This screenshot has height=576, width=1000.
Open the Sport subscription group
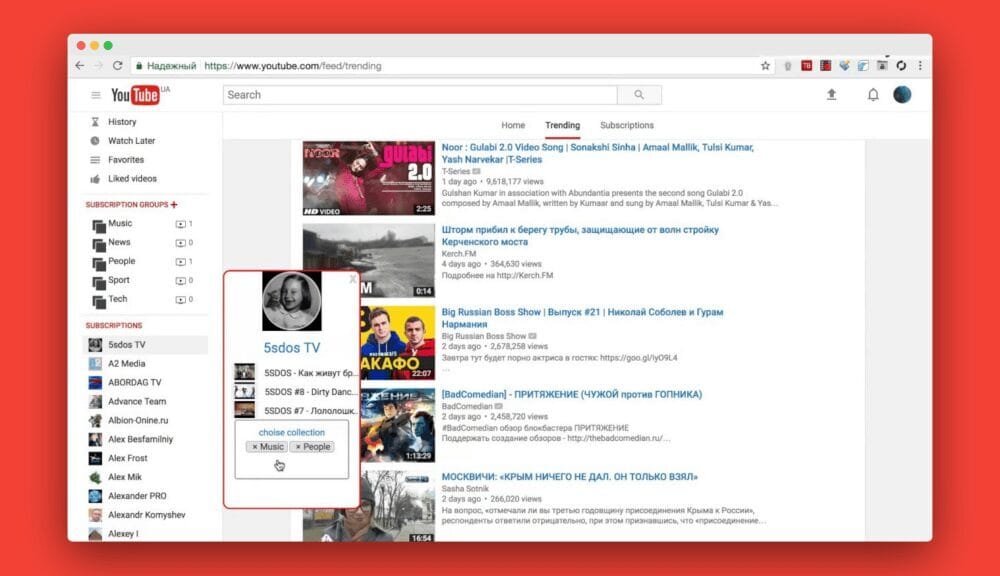119,280
